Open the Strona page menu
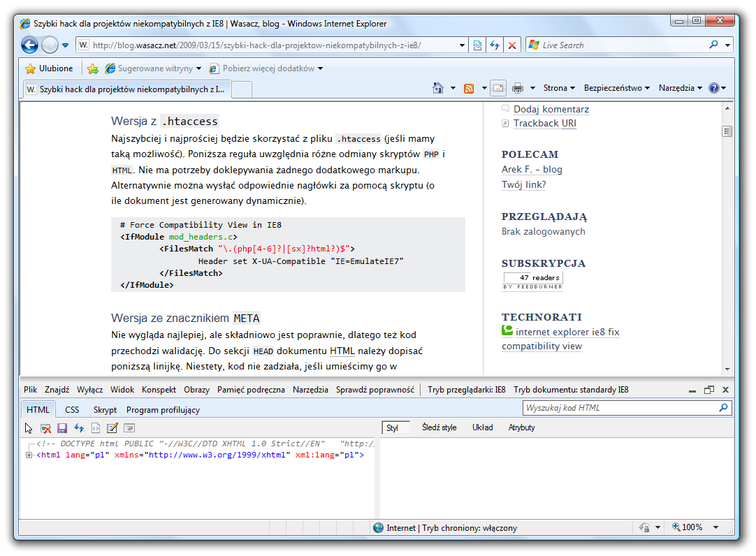Image resolution: width=756 pixels, height=556 pixels. click(559, 88)
